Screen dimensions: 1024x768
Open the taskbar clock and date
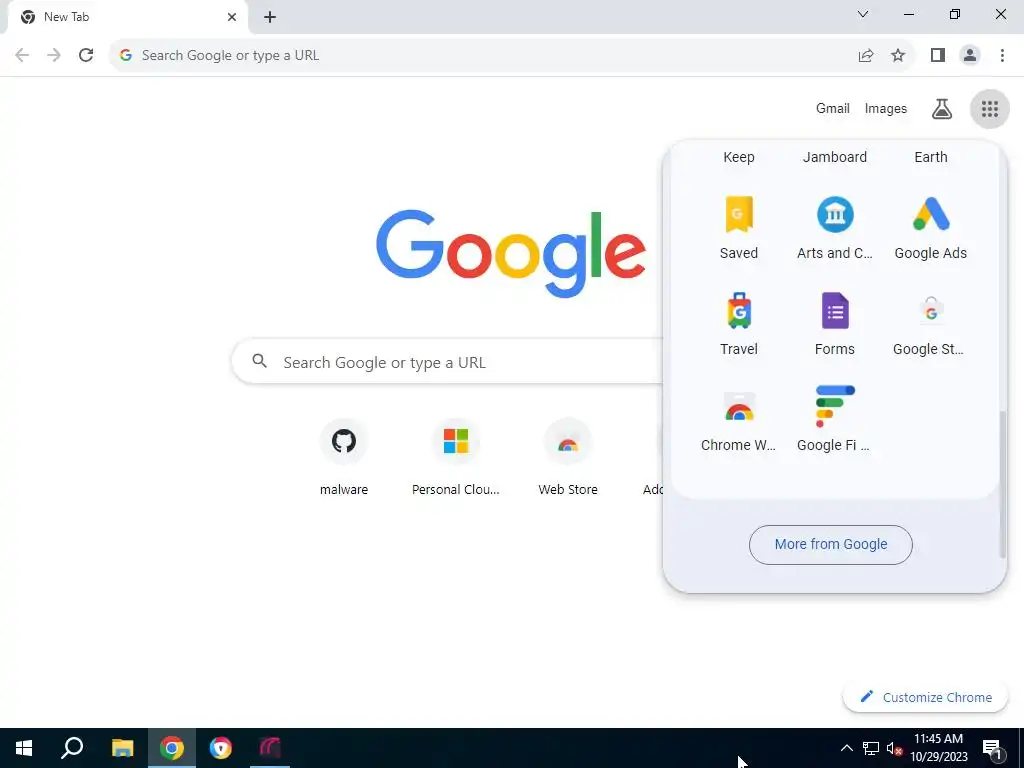[938, 748]
